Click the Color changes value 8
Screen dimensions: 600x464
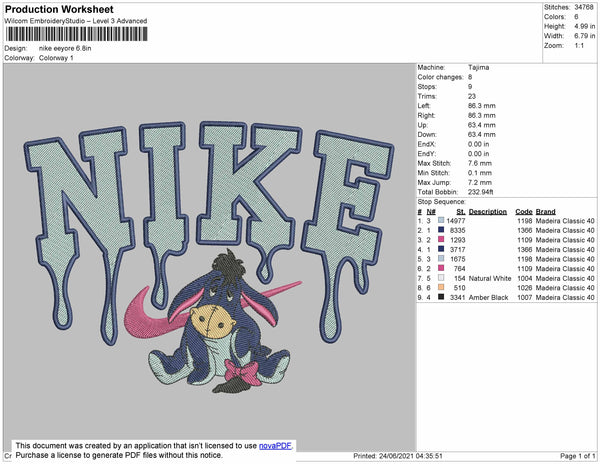tap(470, 77)
